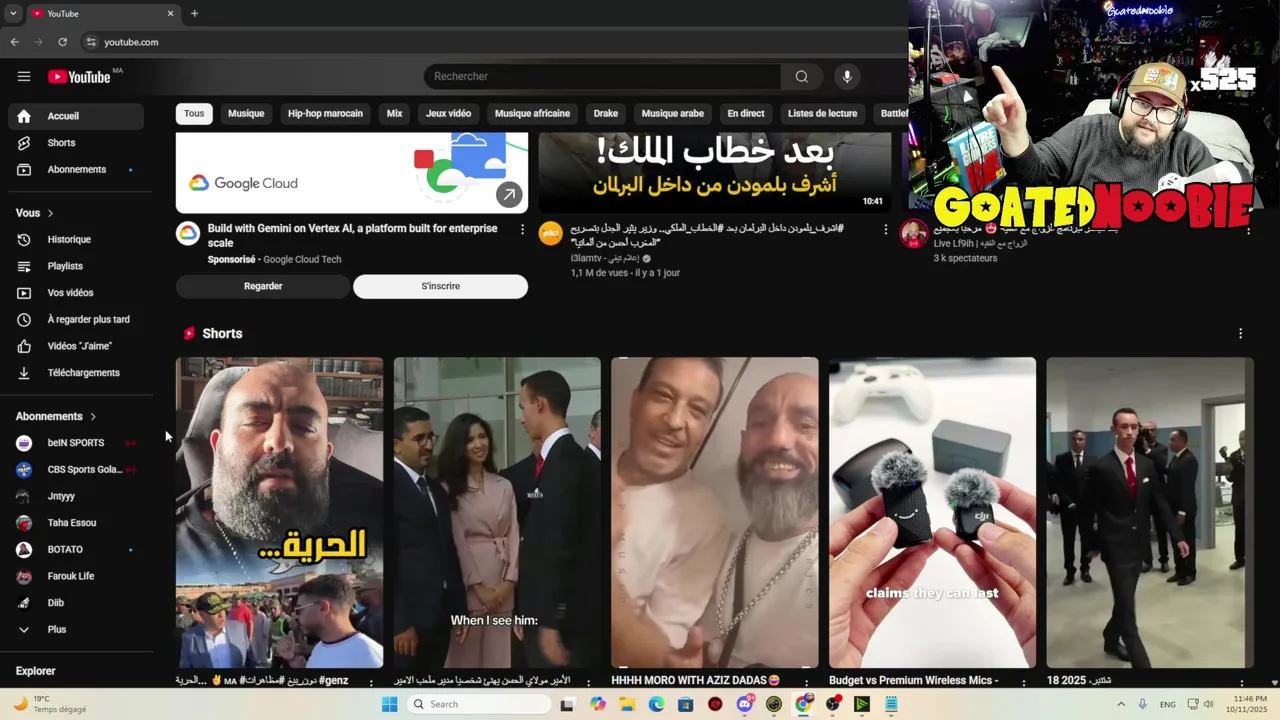
Task: Select the Hip-hop marocain filter chip
Action: [x=325, y=114]
